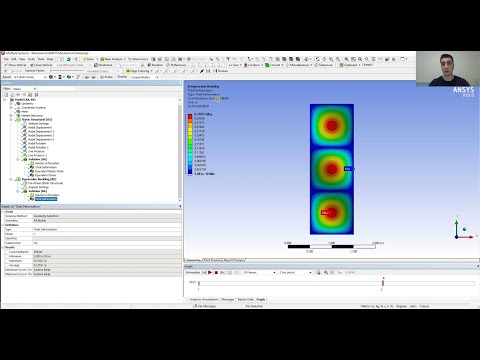Open the Units menu
The image size is (480, 360).
click(x=31, y=59)
